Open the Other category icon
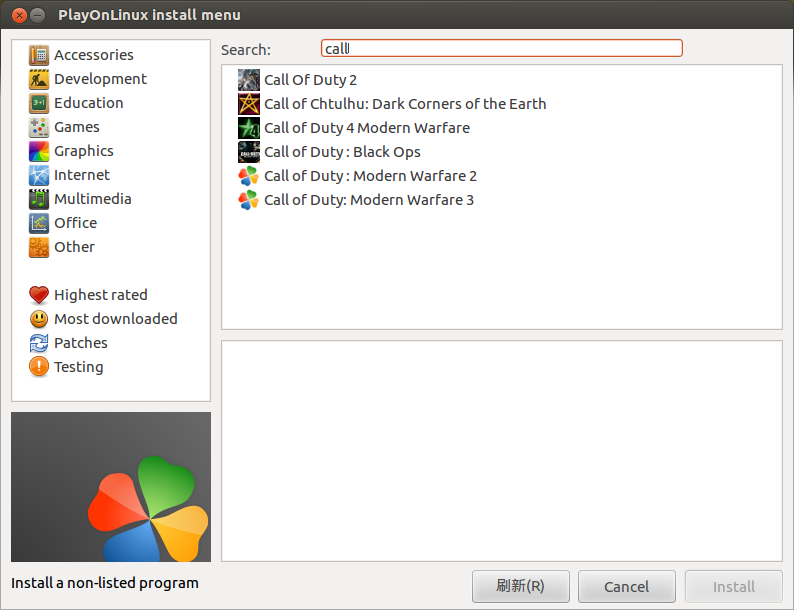The height and width of the screenshot is (610, 794). [39, 247]
